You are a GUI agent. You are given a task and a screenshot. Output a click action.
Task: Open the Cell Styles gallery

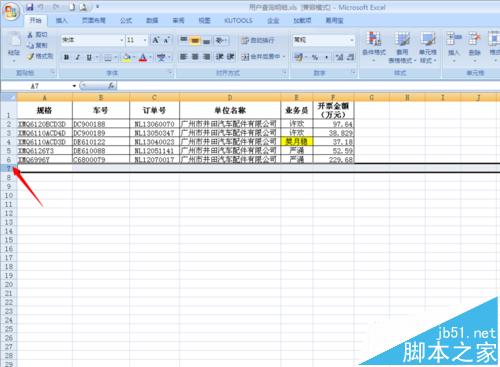pyautogui.click(x=427, y=47)
